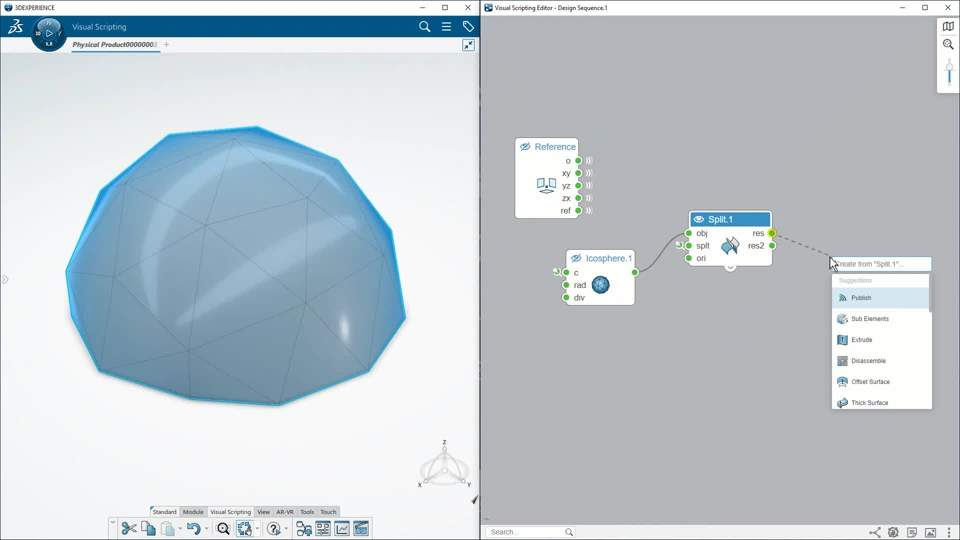Switch to the AR-VR toolbar tab
960x540 pixels.
coord(285,512)
